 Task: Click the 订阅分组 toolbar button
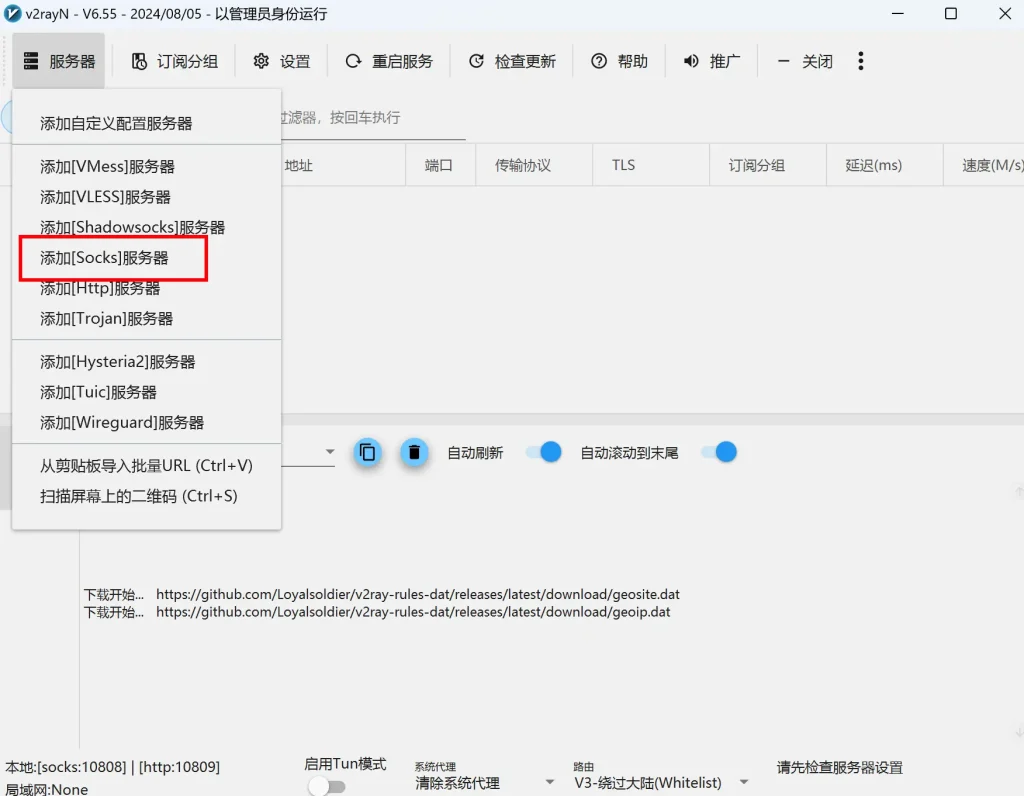[x=174, y=61]
